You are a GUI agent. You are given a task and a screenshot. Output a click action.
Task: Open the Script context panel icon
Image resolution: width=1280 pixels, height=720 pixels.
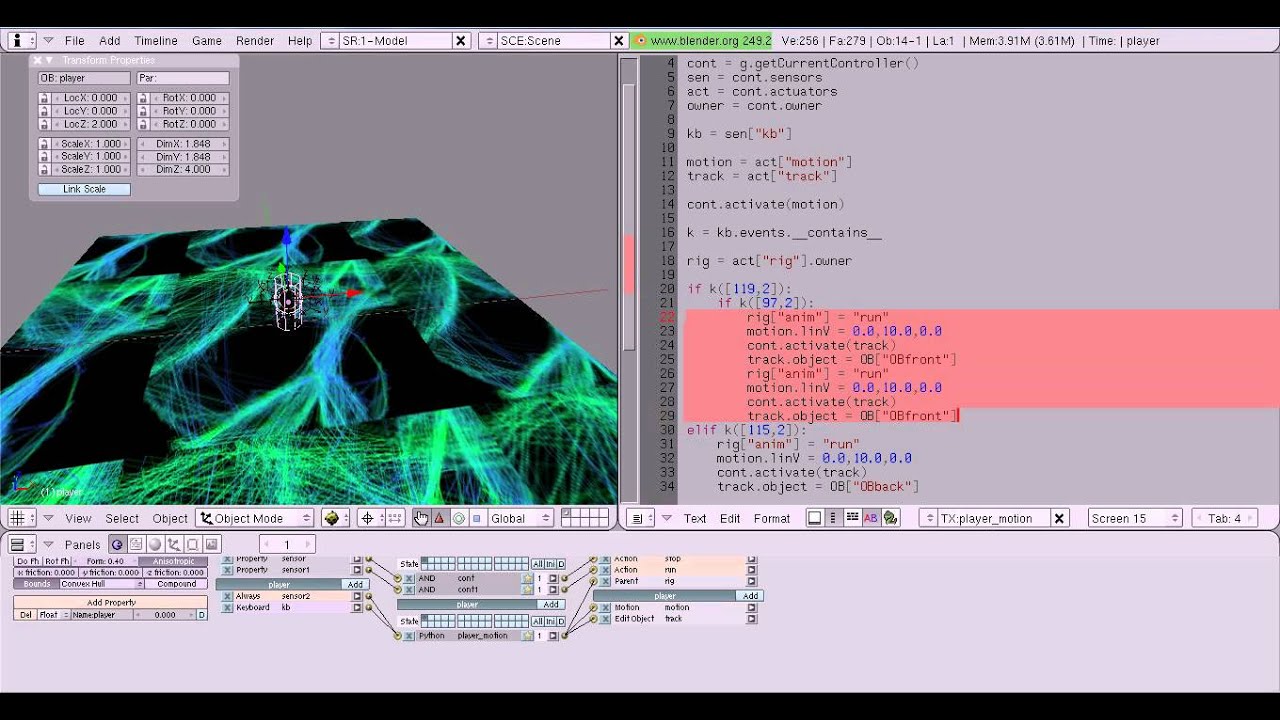136,544
